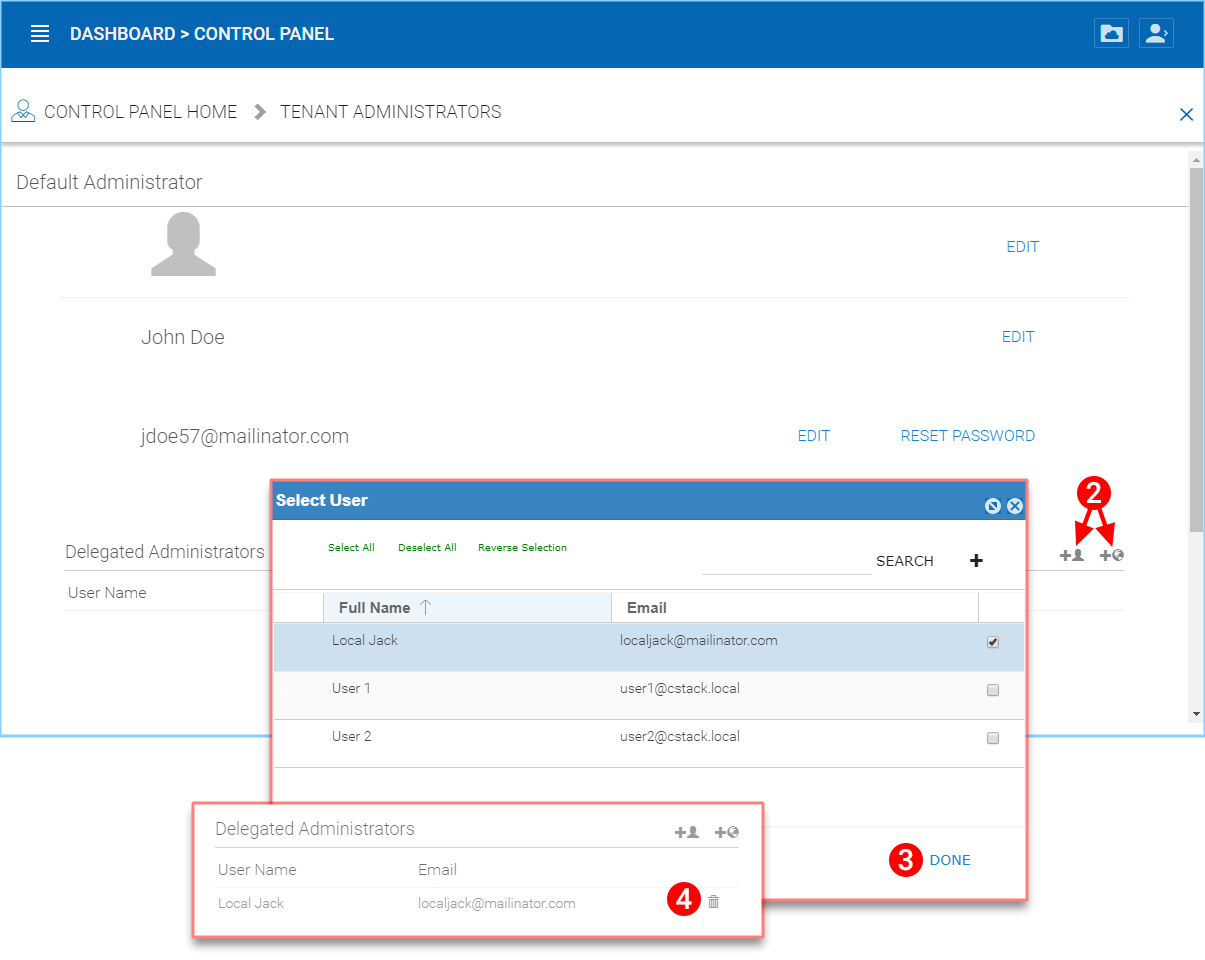
Task: Click the plus icon in Select User dialog
Action: pos(976,560)
